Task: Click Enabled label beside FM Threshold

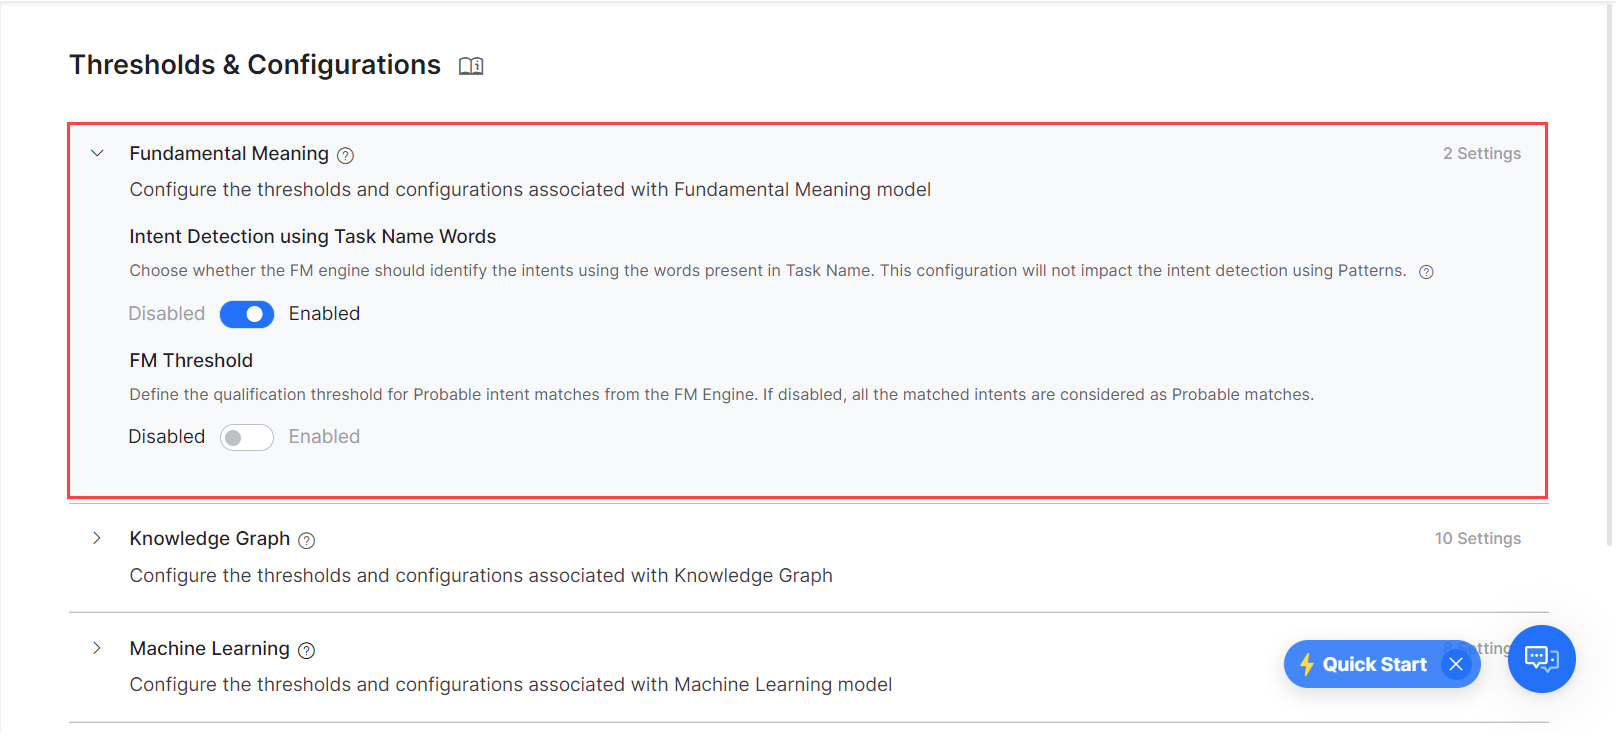Action: click(x=324, y=437)
